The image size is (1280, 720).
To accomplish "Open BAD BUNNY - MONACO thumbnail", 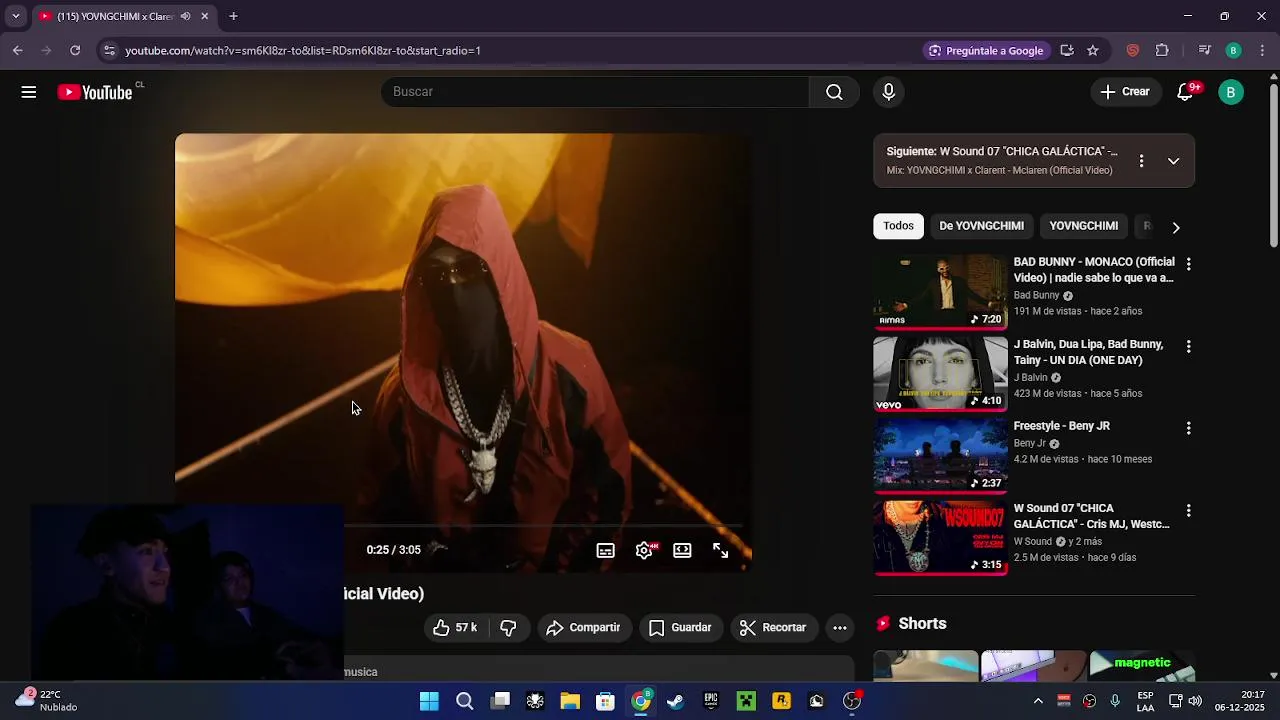I will click(x=940, y=291).
